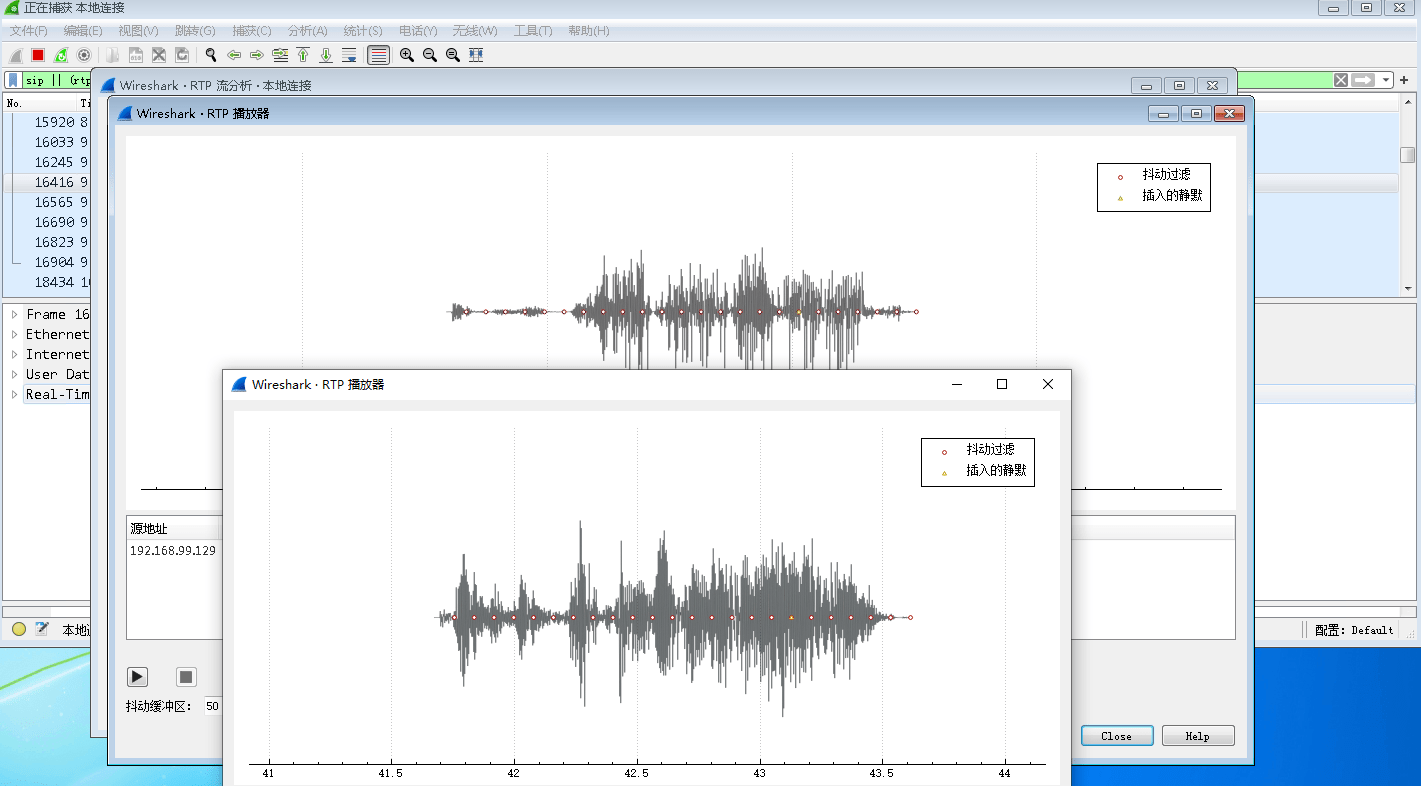
Task: Clear the display filter
Action: click(x=1341, y=80)
